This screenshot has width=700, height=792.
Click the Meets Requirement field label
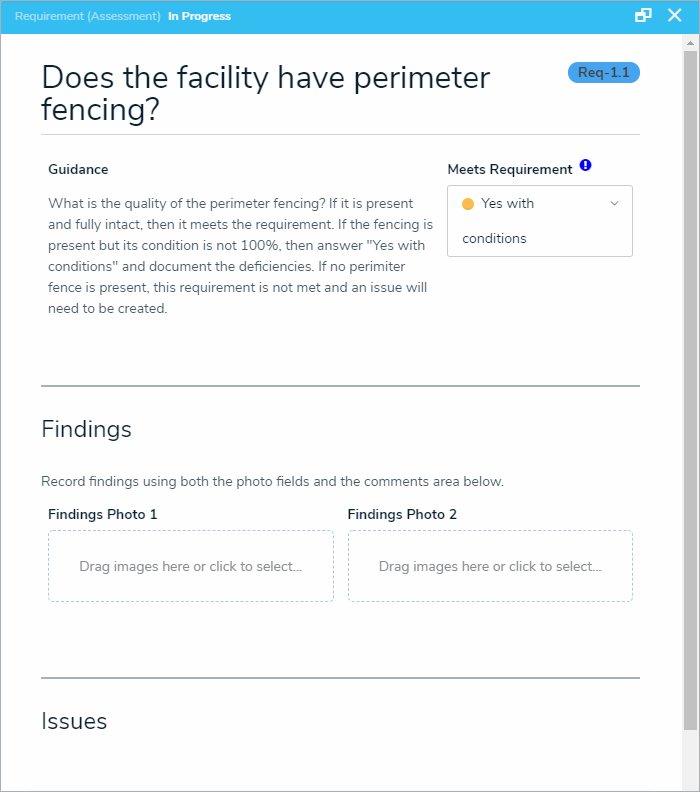coord(509,170)
